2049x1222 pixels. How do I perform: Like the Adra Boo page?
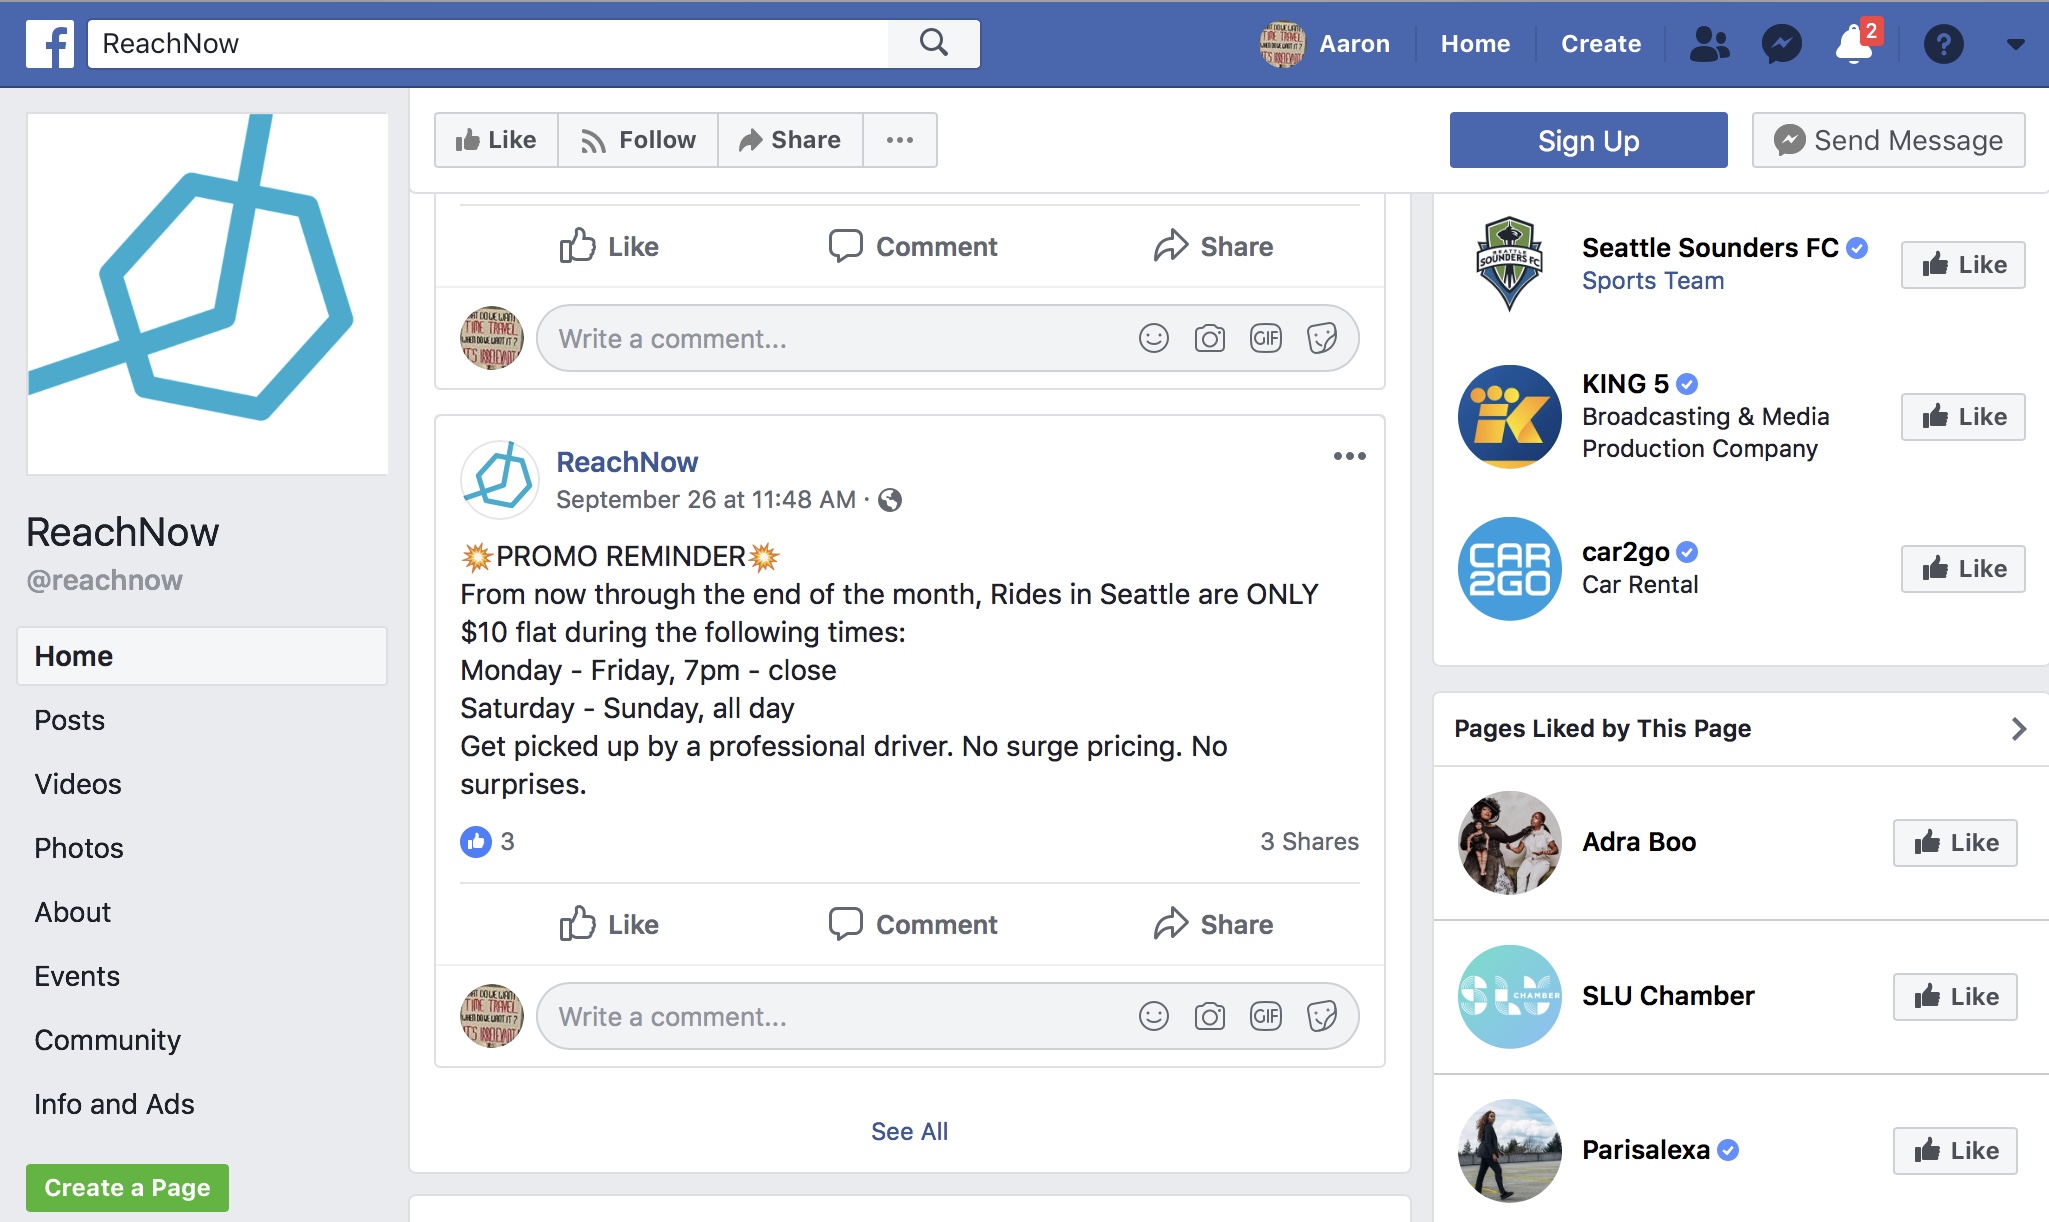[1955, 843]
